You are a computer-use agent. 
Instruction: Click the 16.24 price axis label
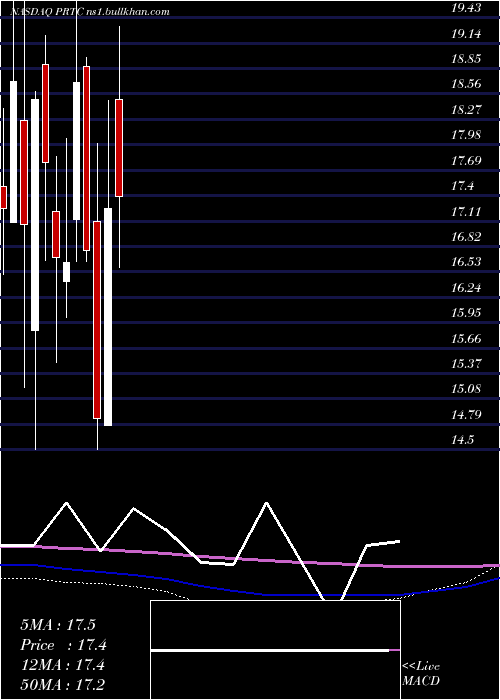(x=466, y=287)
